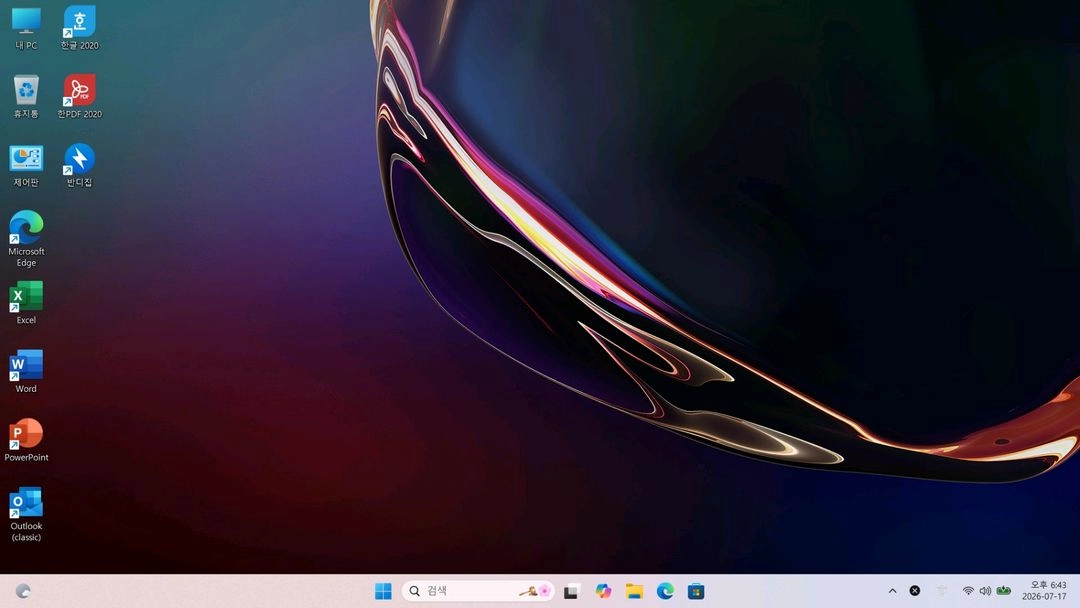
Task: Show hidden system tray icons
Action: point(892,591)
